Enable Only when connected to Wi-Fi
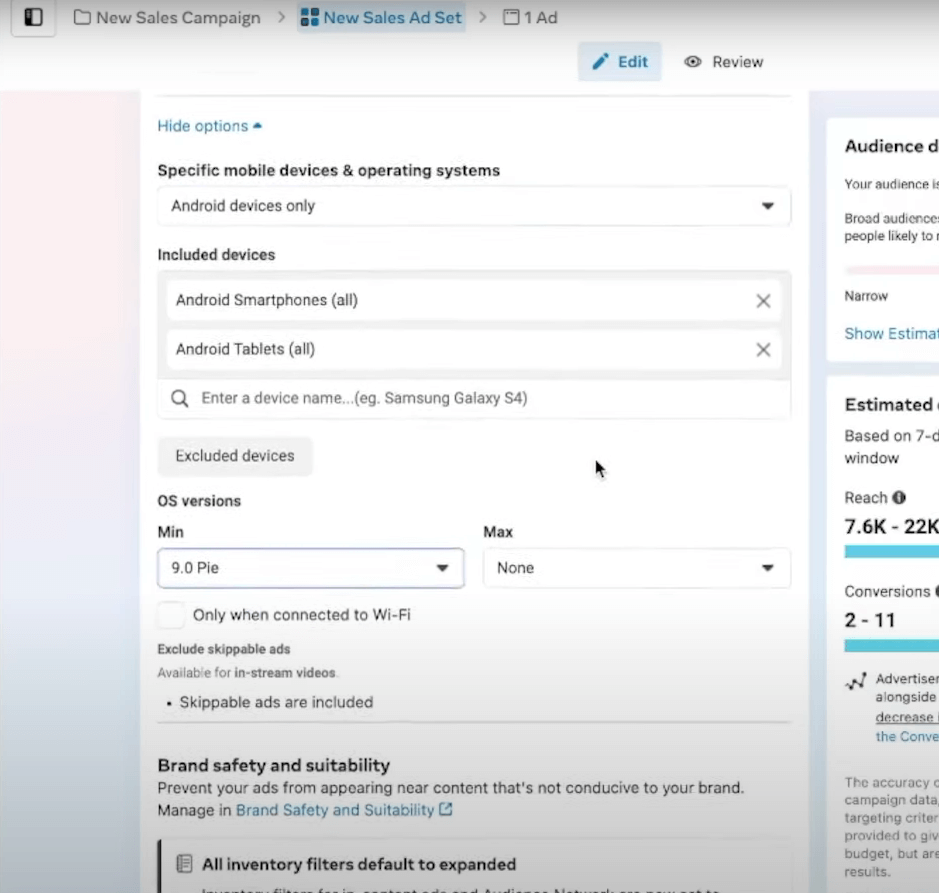 coord(171,615)
